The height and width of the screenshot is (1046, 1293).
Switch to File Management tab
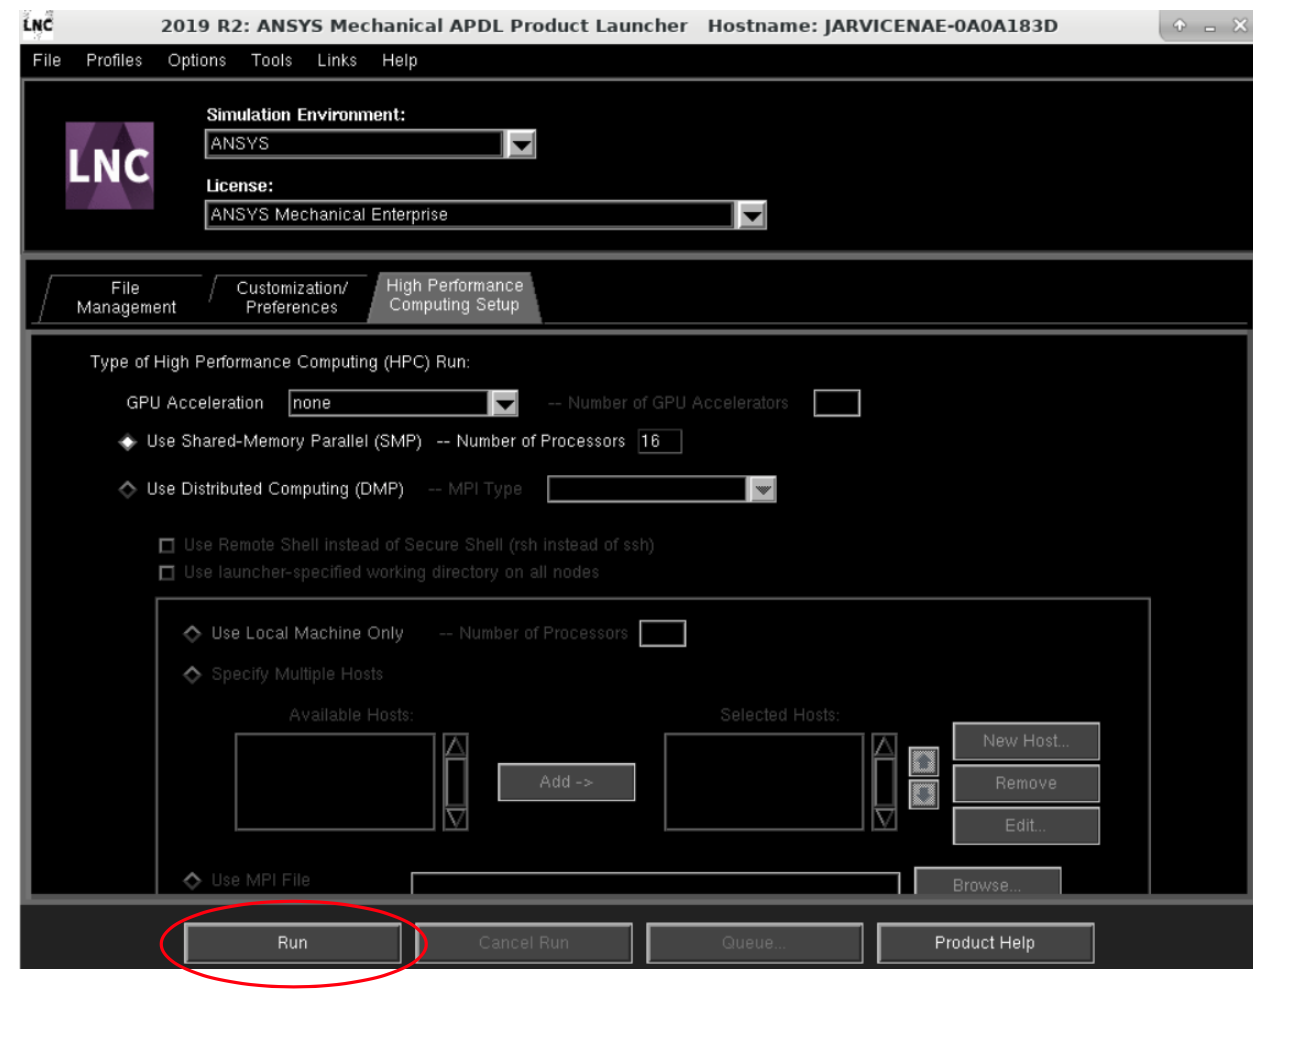pyautogui.click(x=126, y=298)
